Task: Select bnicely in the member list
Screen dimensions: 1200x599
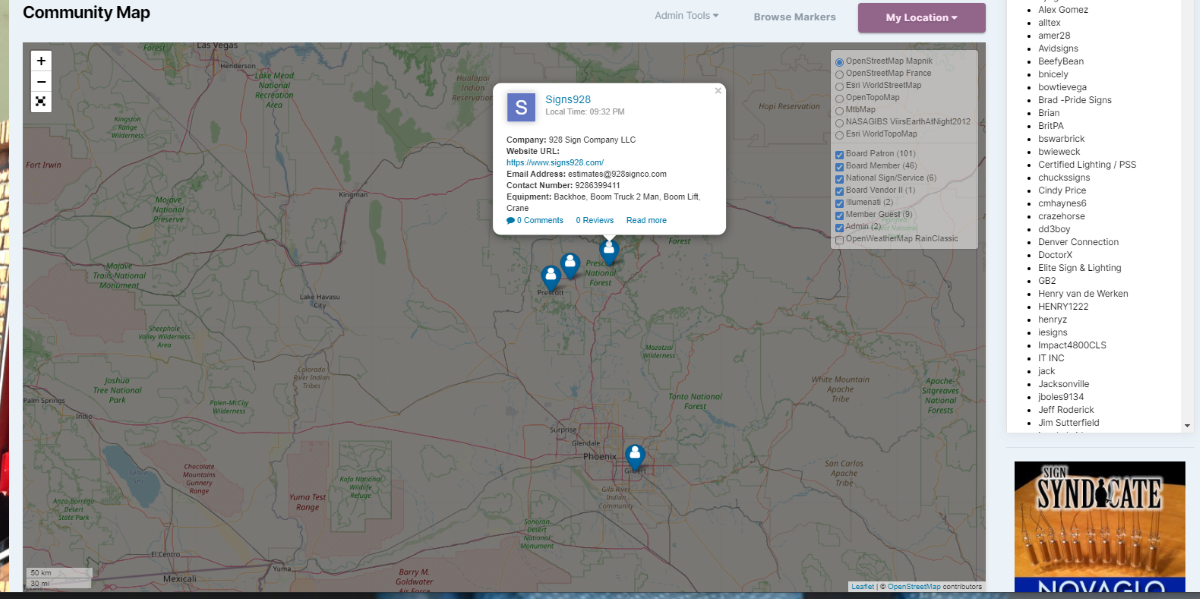Action: 1053,74
